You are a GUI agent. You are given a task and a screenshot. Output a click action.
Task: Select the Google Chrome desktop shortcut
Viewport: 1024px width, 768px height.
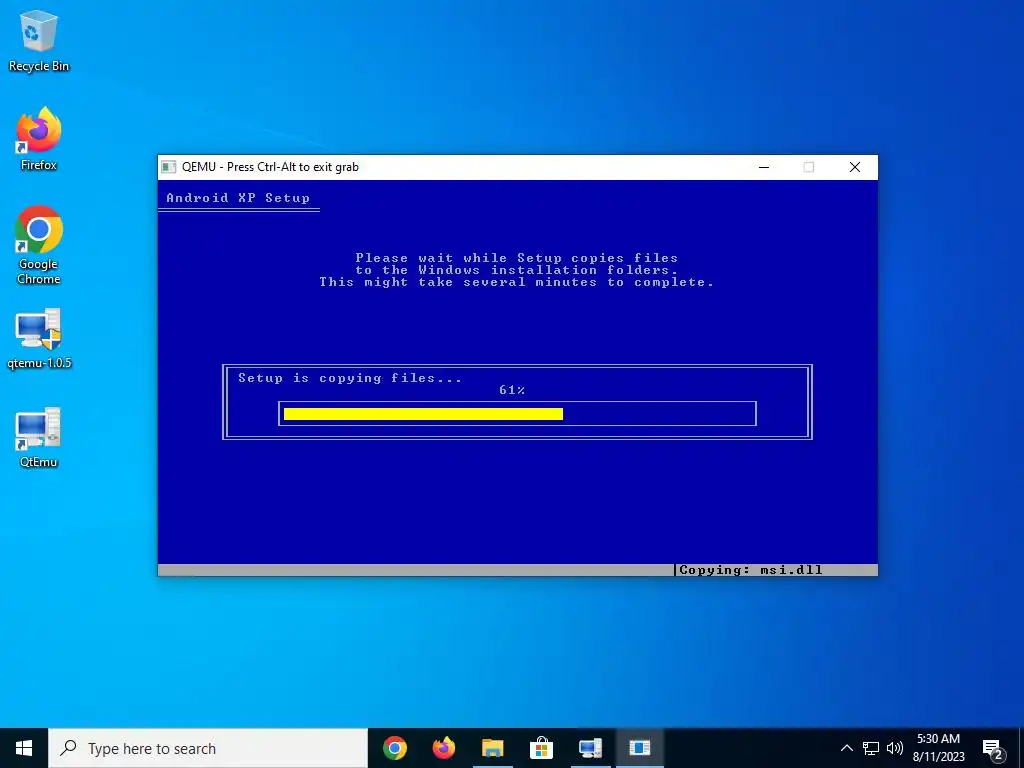coord(39,246)
